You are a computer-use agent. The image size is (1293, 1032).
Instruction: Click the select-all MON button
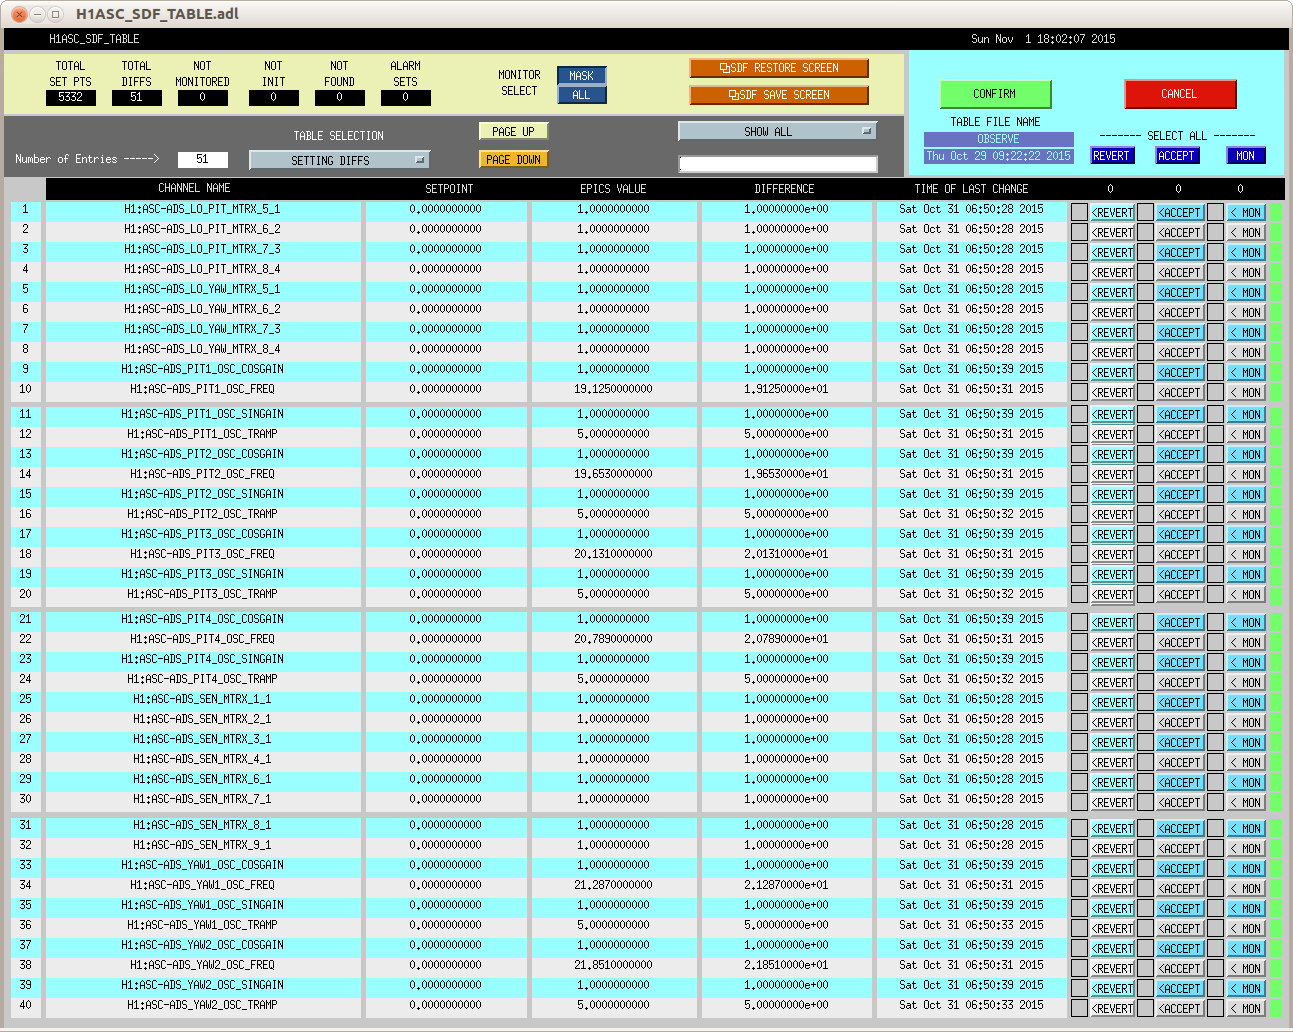point(1245,156)
